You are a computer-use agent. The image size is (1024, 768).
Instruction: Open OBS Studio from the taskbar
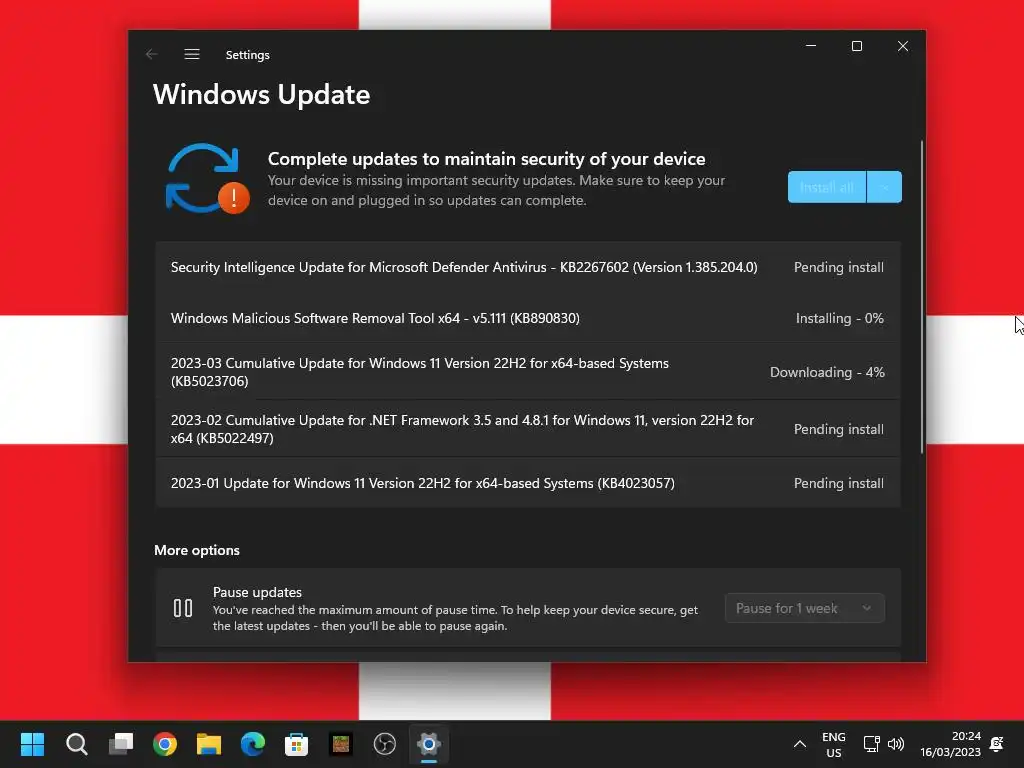pos(385,744)
